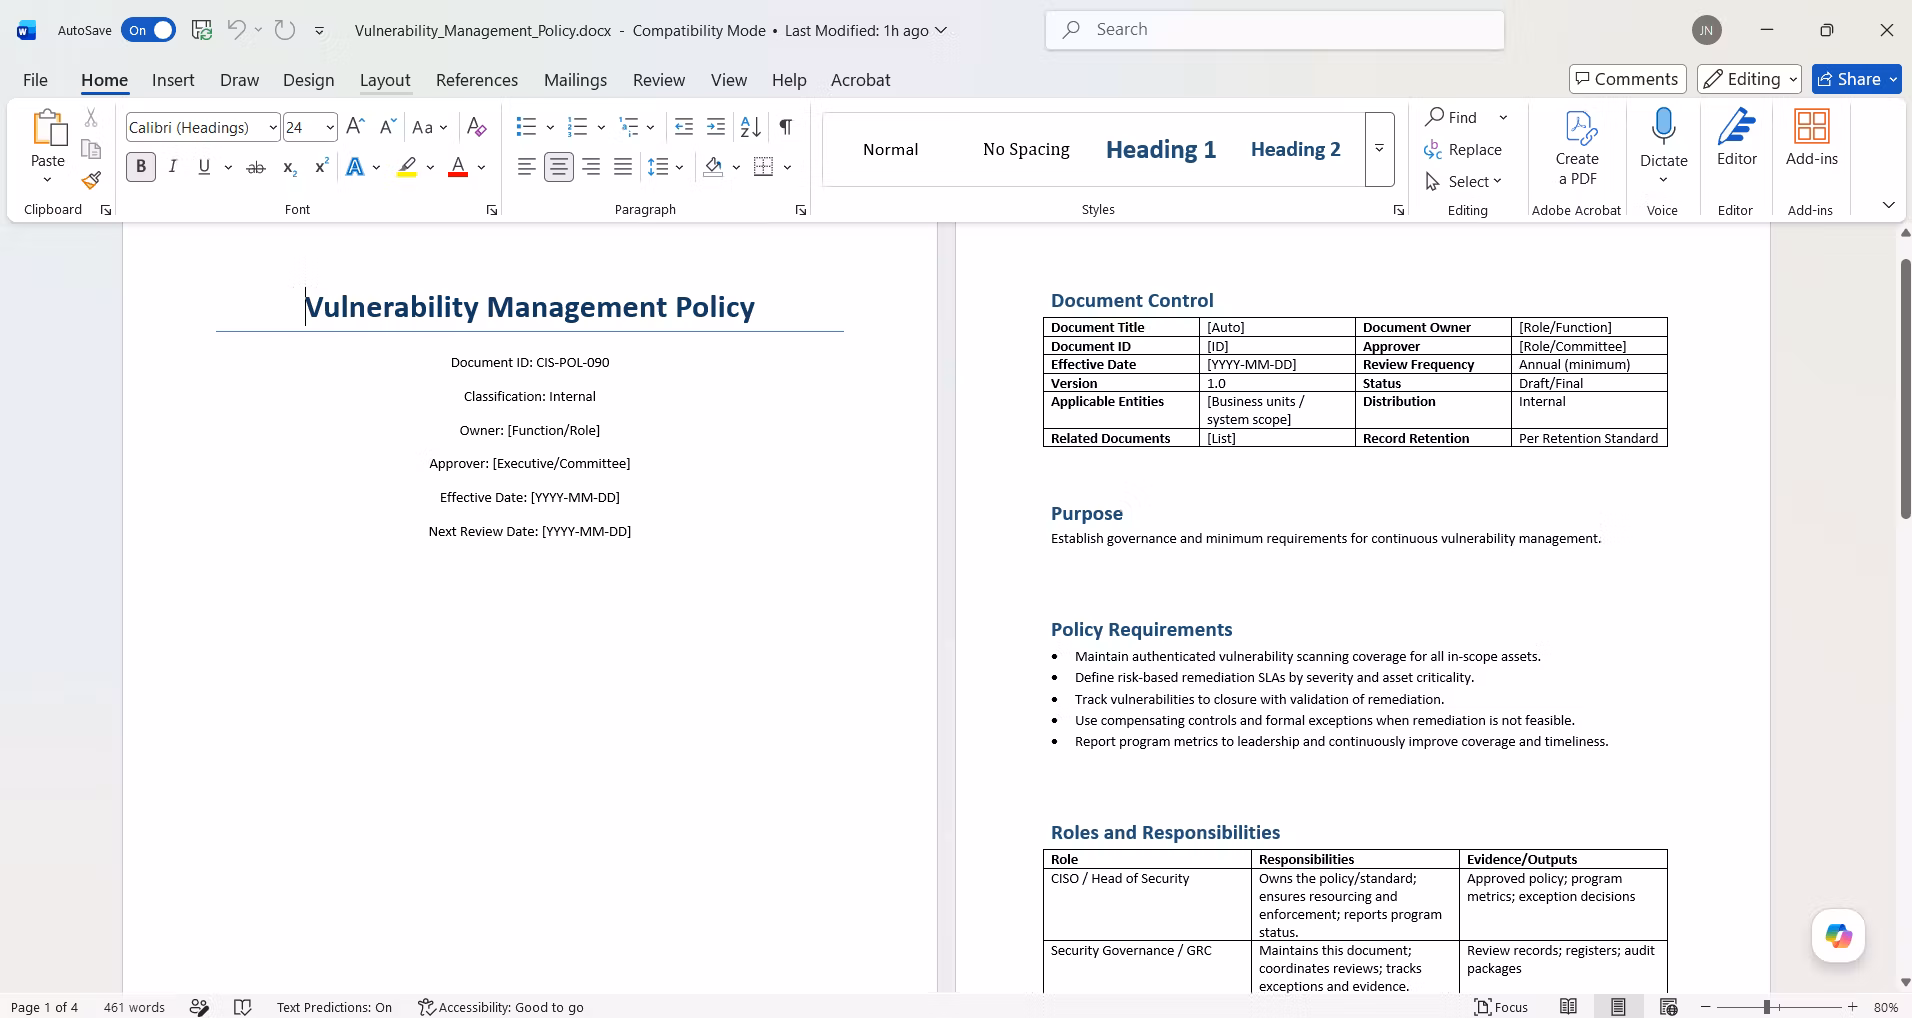Screen dimensions: 1912x1018
Task: Apply strikethrough formatting
Action: click(x=256, y=167)
